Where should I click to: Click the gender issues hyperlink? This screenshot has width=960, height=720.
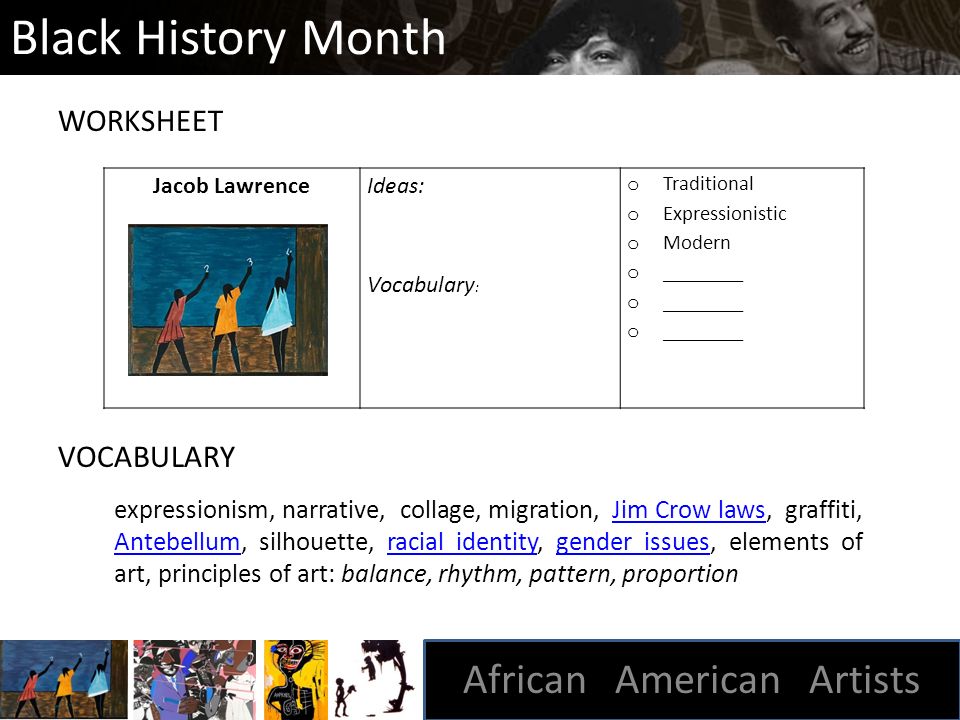tap(632, 542)
